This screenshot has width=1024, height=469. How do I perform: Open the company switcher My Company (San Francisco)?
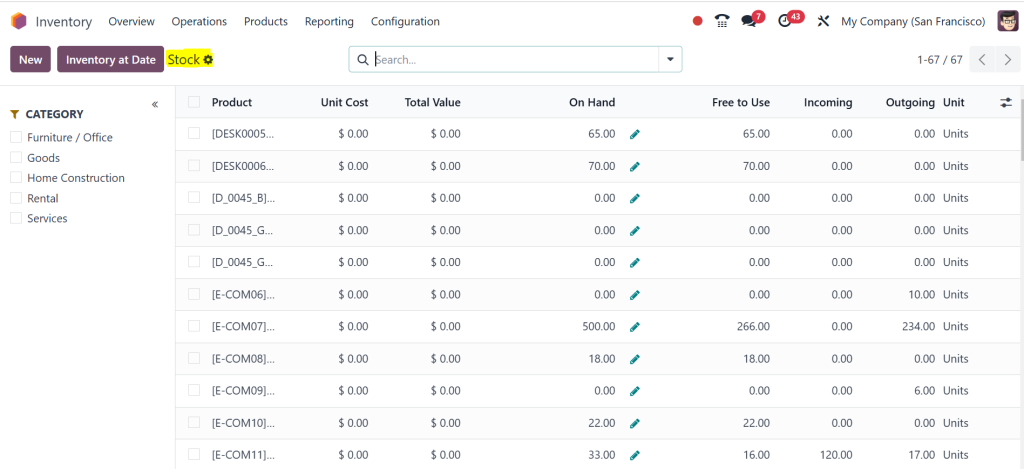pyautogui.click(x=913, y=22)
